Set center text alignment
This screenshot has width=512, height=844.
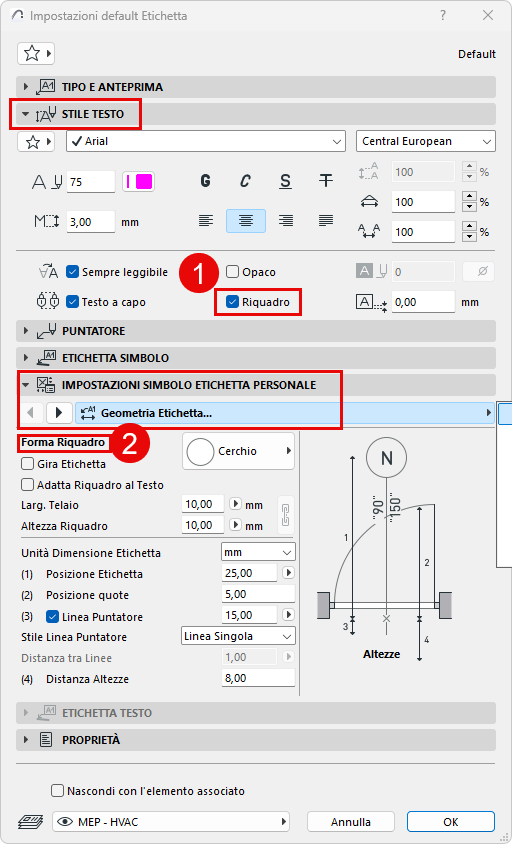(x=246, y=221)
